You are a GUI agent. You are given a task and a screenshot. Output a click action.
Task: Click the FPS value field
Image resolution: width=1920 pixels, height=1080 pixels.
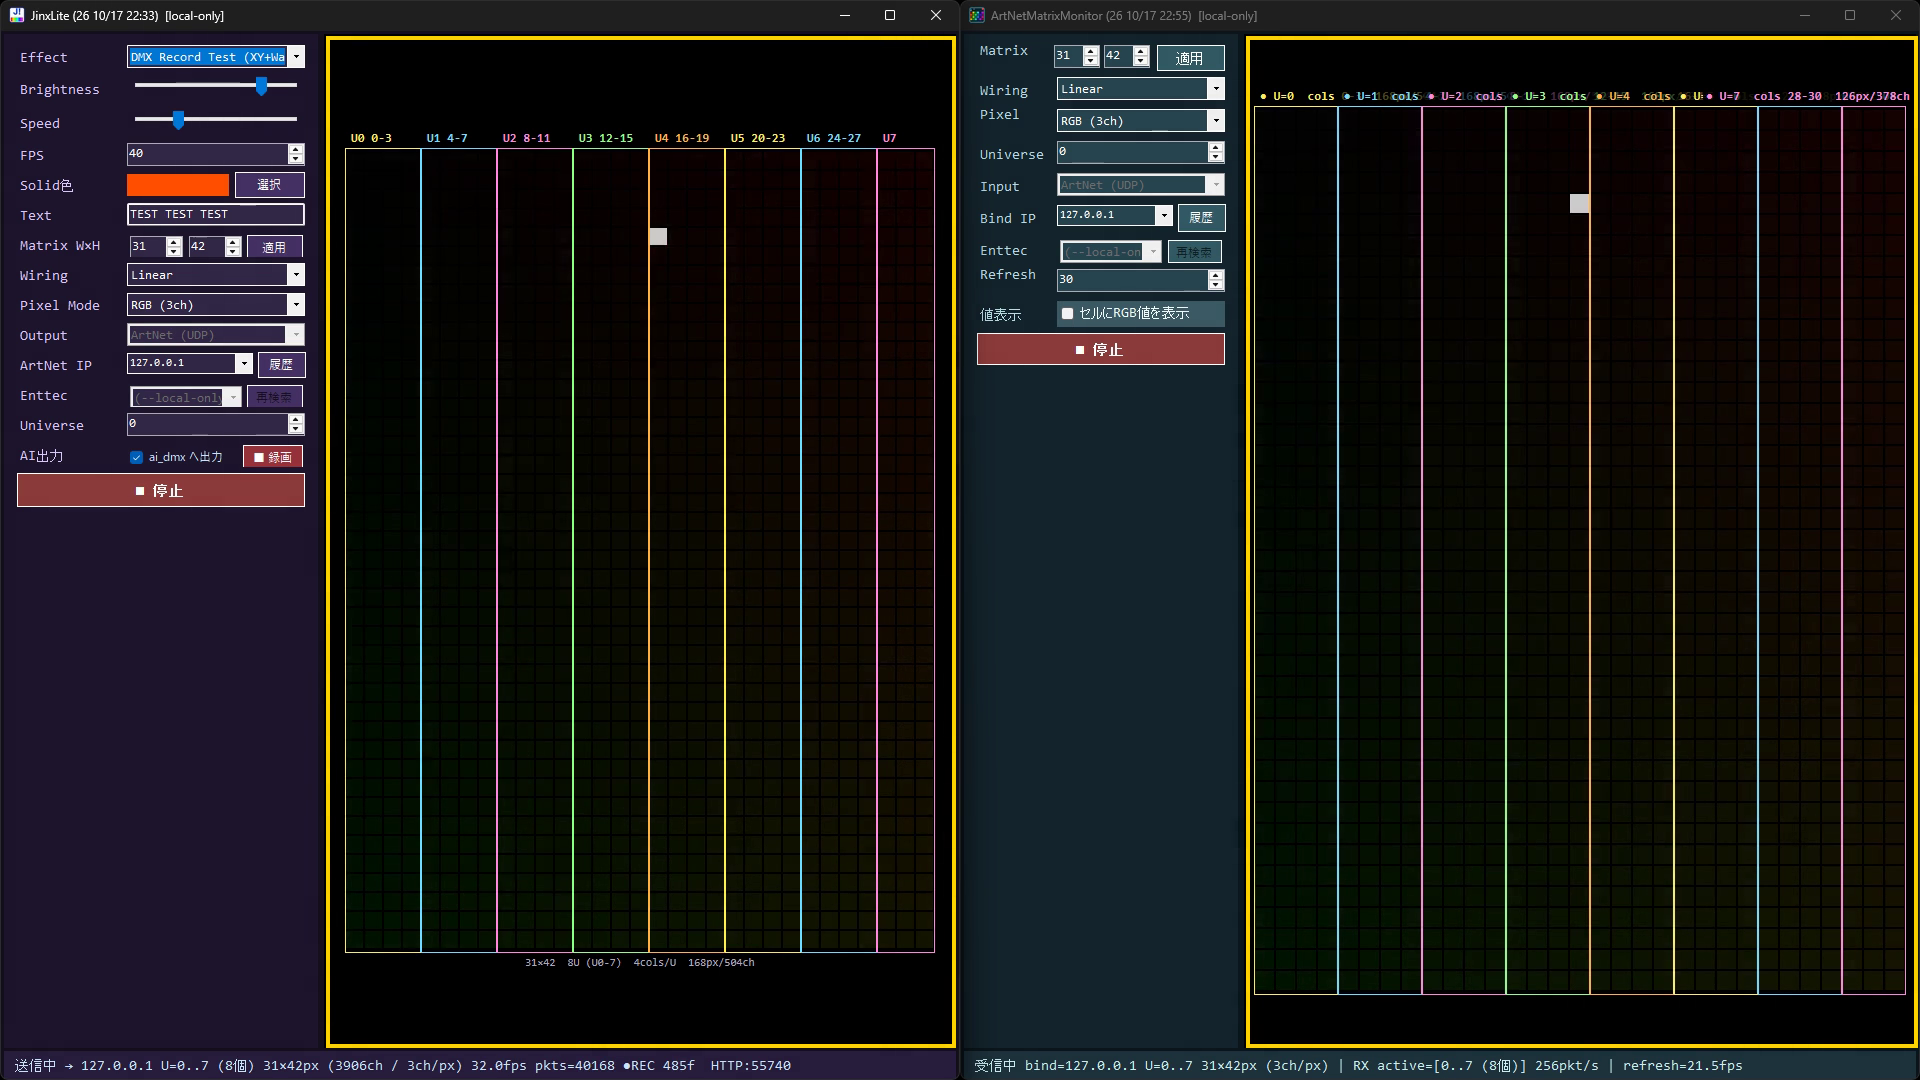pyautogui.click(x=207, y=154)
